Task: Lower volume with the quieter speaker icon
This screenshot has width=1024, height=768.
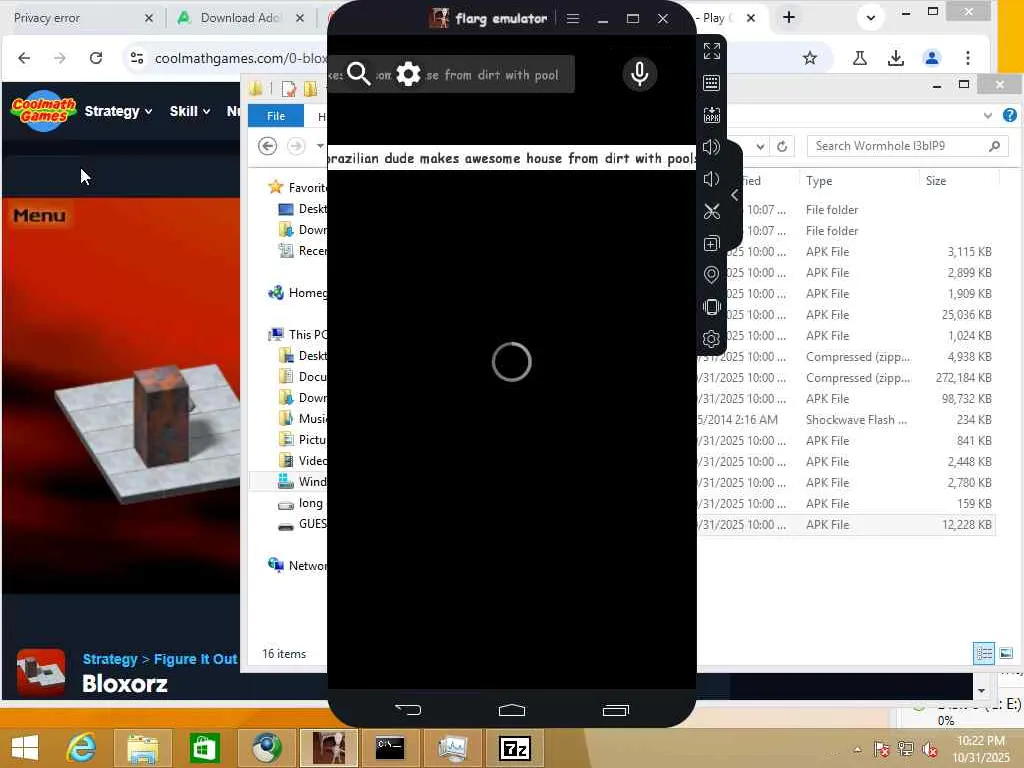Action: [711, 179]
